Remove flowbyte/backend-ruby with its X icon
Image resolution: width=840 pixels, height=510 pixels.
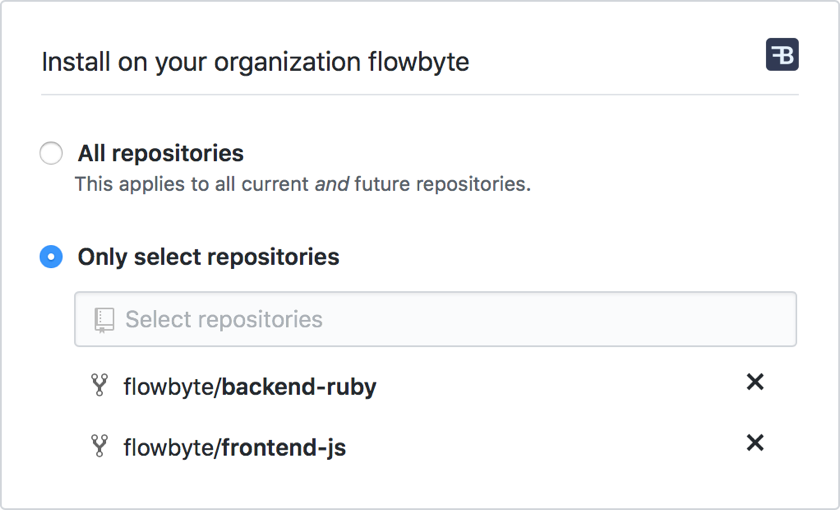[755, 382]
